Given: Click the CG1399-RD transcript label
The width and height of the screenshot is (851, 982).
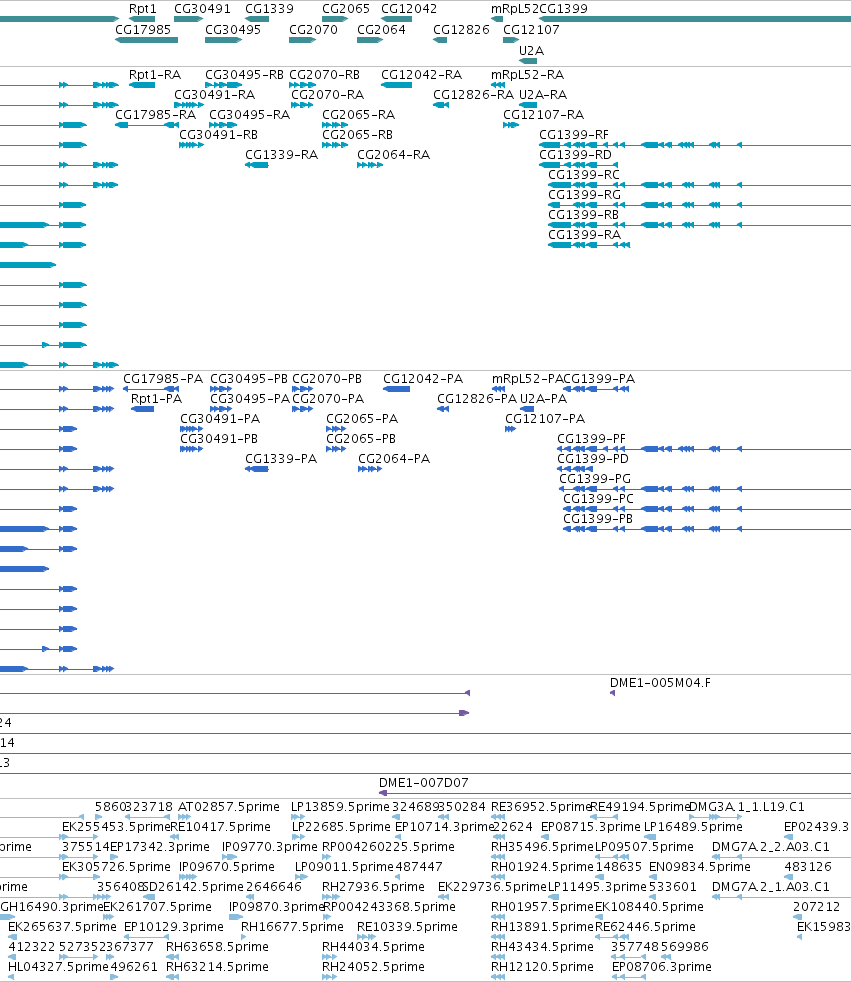Looking at the screenshot, I should pos(575,155).
